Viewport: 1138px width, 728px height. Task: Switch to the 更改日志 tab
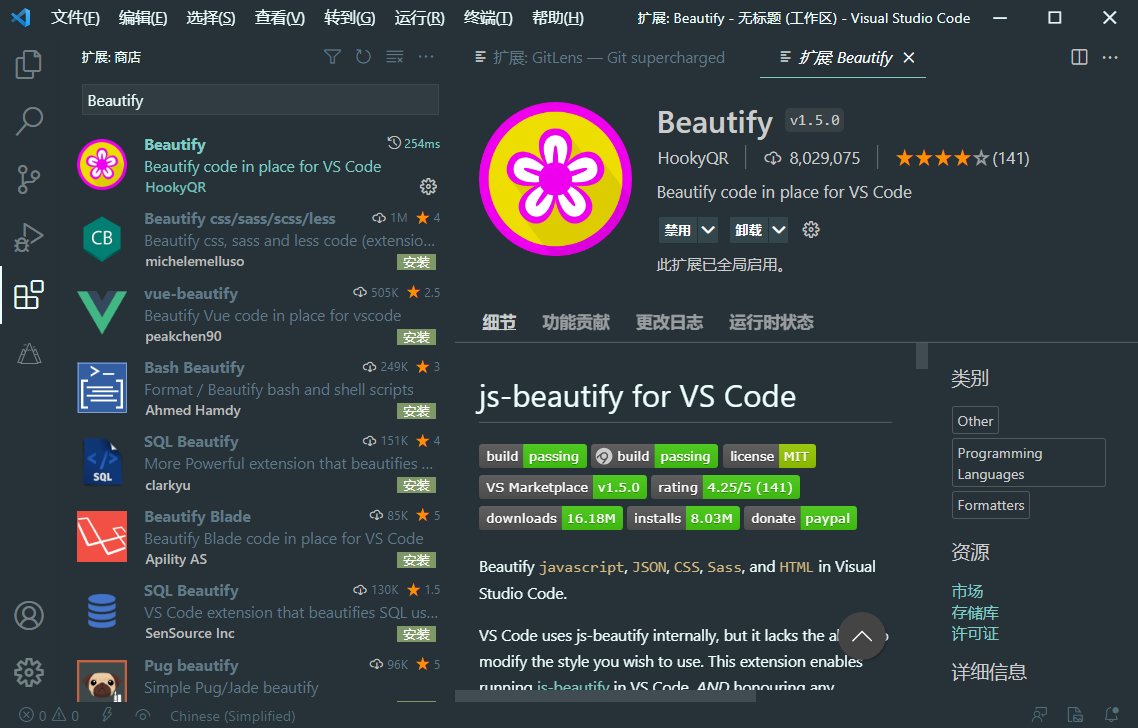(x=668, y=322)
